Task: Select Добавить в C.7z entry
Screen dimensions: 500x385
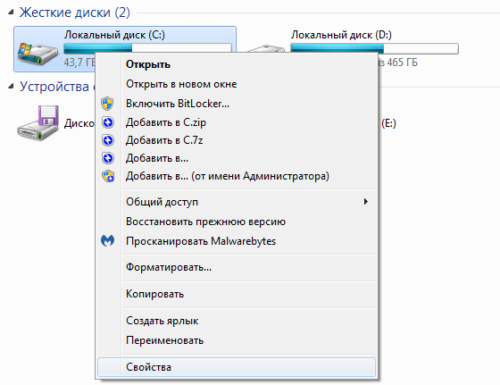Action: (x=237, y=140)
